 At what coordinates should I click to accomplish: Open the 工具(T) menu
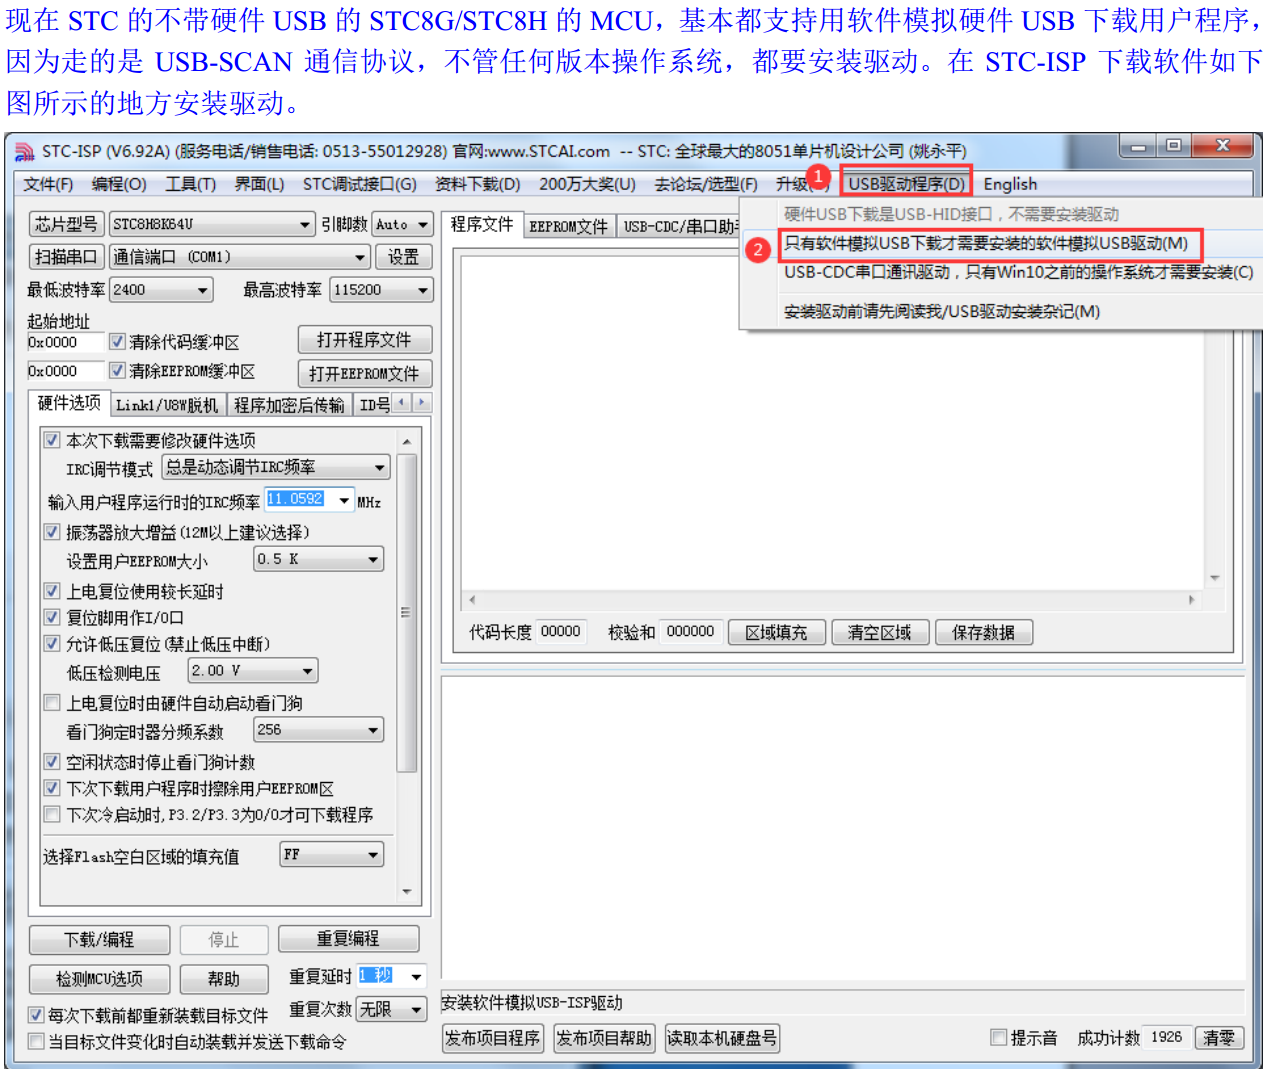click(x=191, y=184)
